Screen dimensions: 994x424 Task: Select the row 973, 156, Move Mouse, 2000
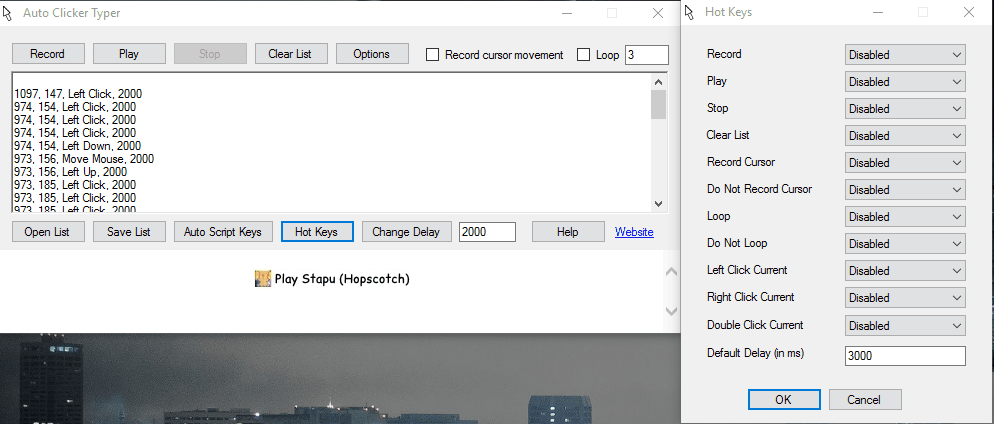pos(84,159)
